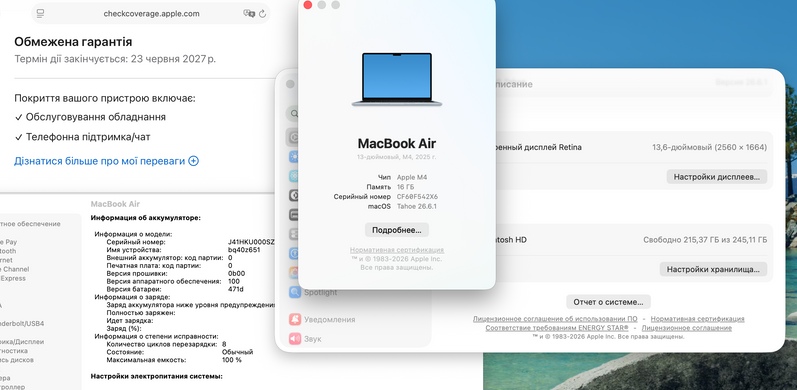Open the 'Дізнатися більше про мої переваги' link
Viewport: 797px width, 390px height.
100,161
